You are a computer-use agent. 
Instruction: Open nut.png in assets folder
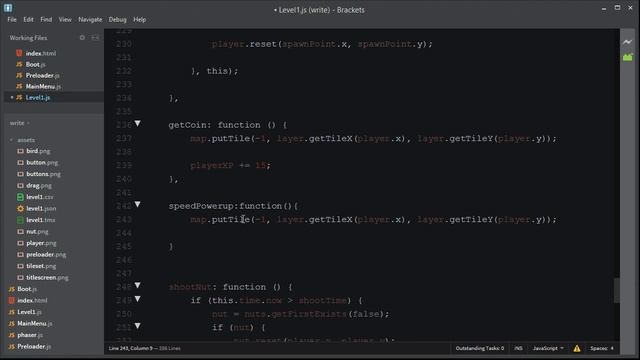click(37, 231)
